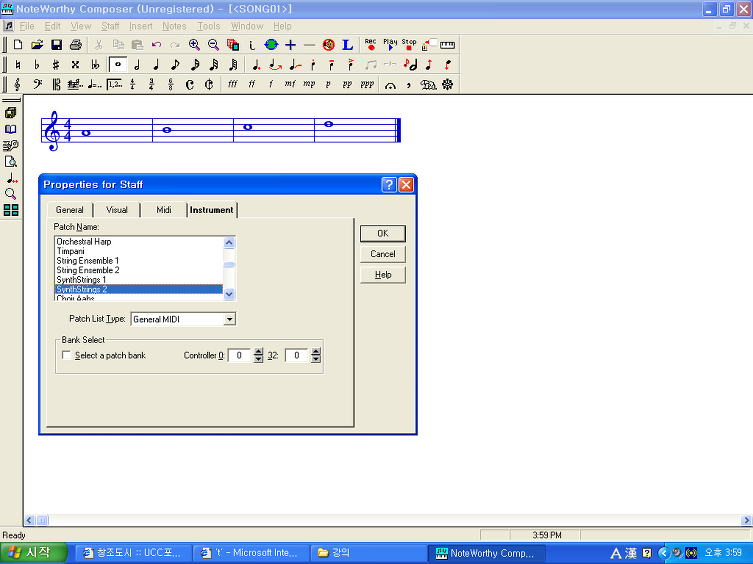753x564 pixels.
Task: Click the blue plus toolbar icon
Action: coord(291,45)
